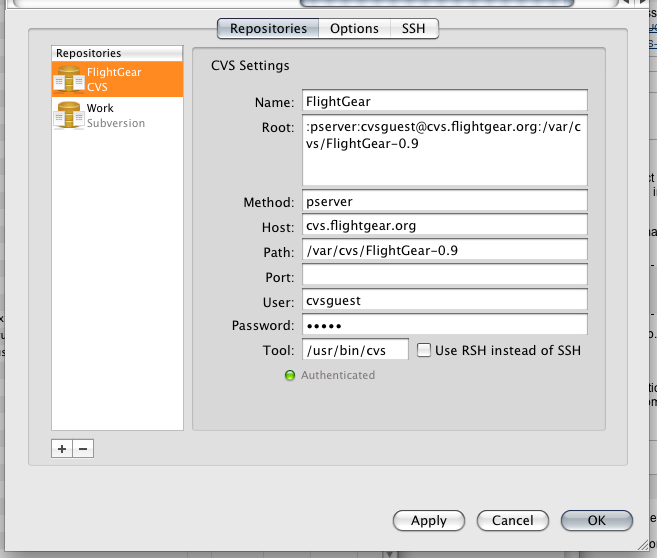
Task: Enable Use RSH instead of SSH
Action: (424, 350)
